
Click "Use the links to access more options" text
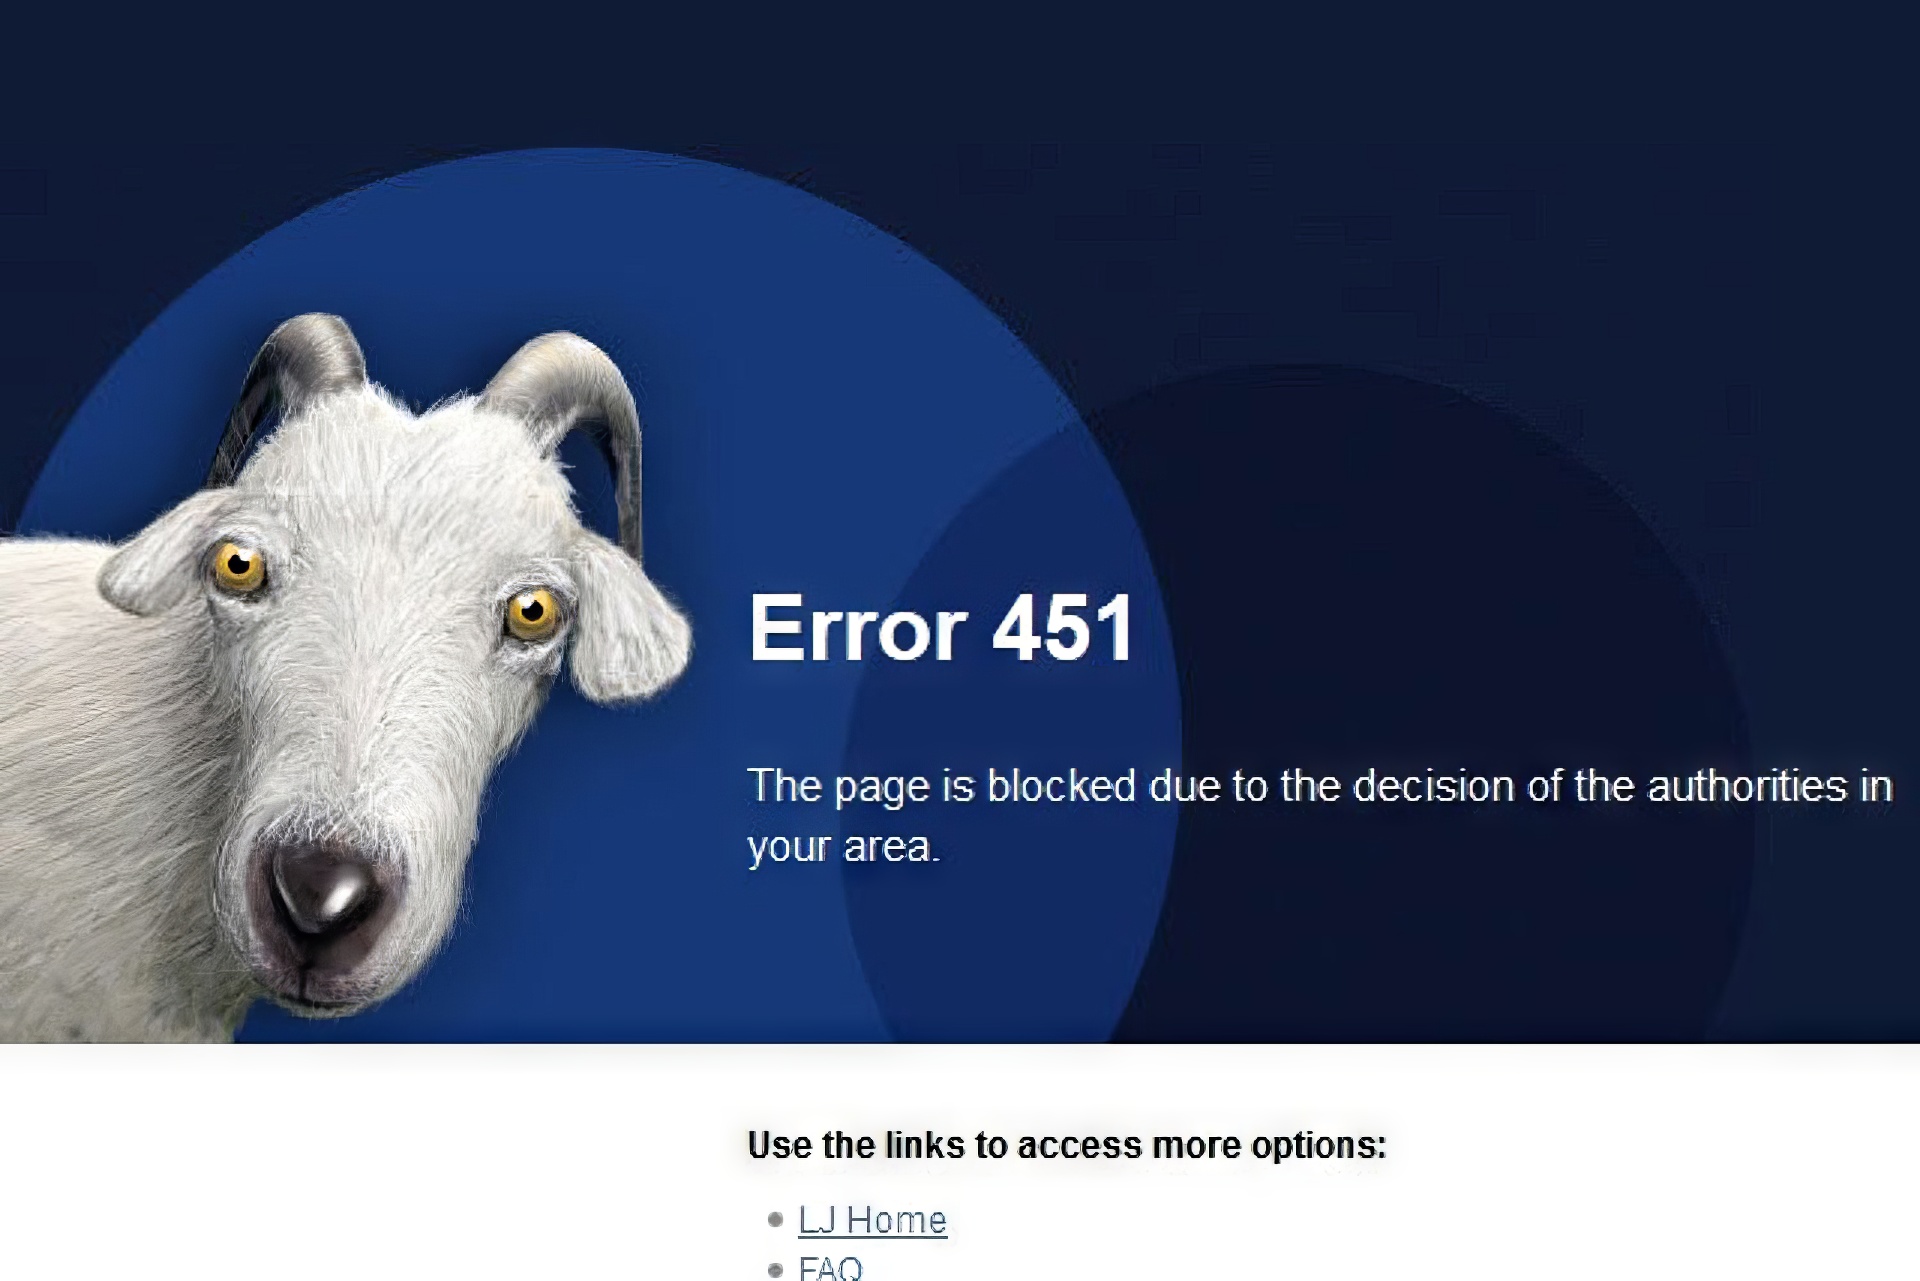coord(1067,1145)
